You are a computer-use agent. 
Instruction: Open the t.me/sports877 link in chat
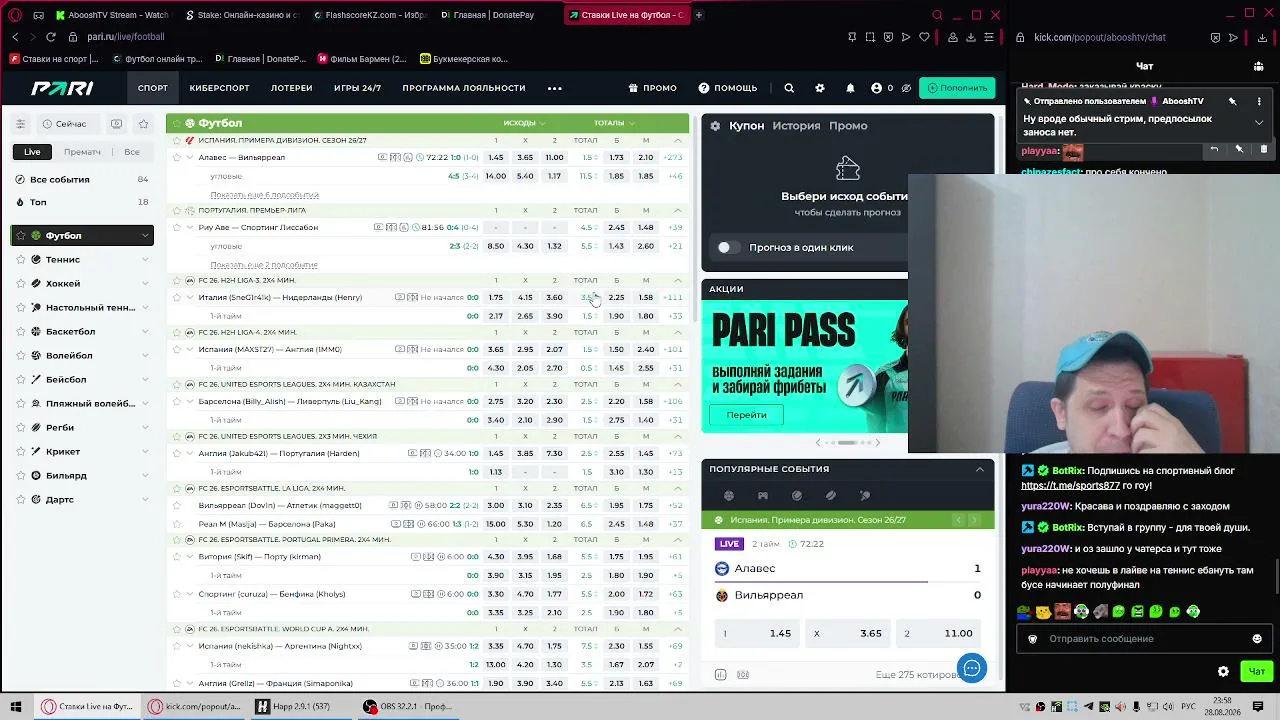tap(1070, 486)
